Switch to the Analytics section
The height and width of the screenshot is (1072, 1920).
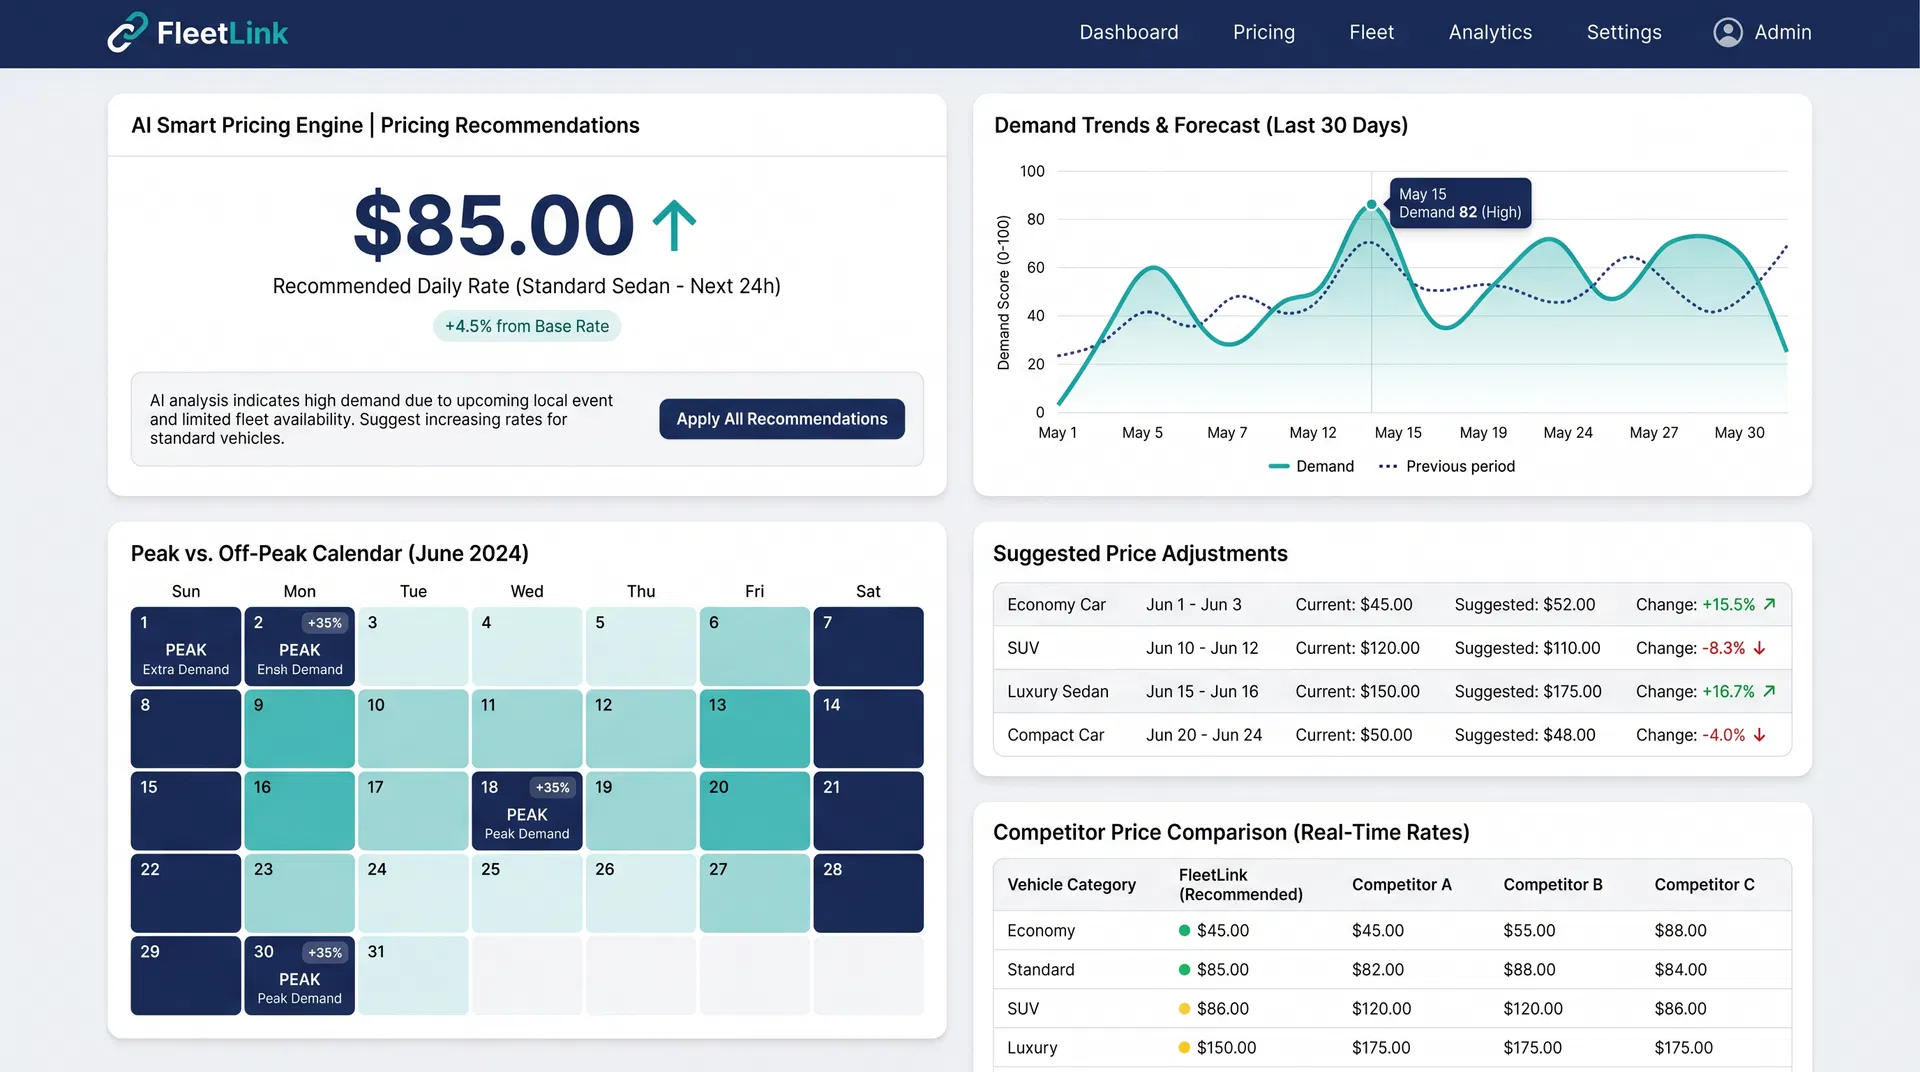(x=1490, y=32)
